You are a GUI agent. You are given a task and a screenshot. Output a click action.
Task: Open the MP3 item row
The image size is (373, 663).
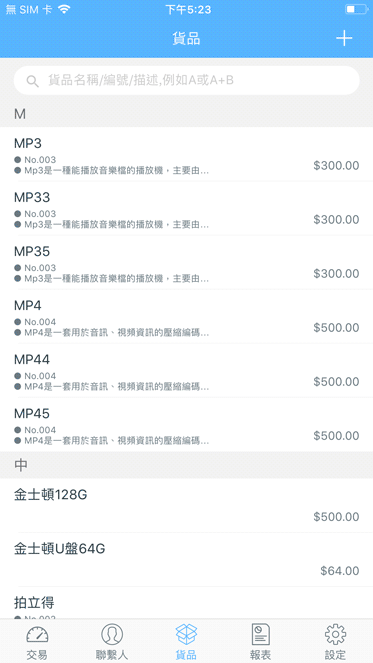186,154
